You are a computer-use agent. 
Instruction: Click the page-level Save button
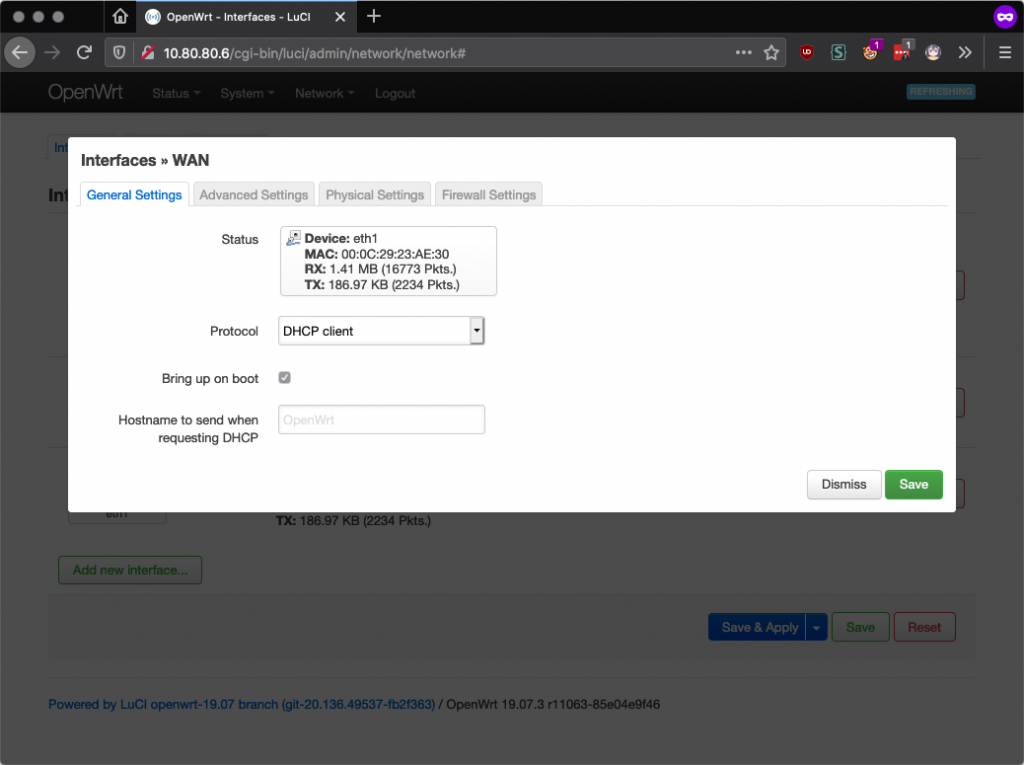860,627
